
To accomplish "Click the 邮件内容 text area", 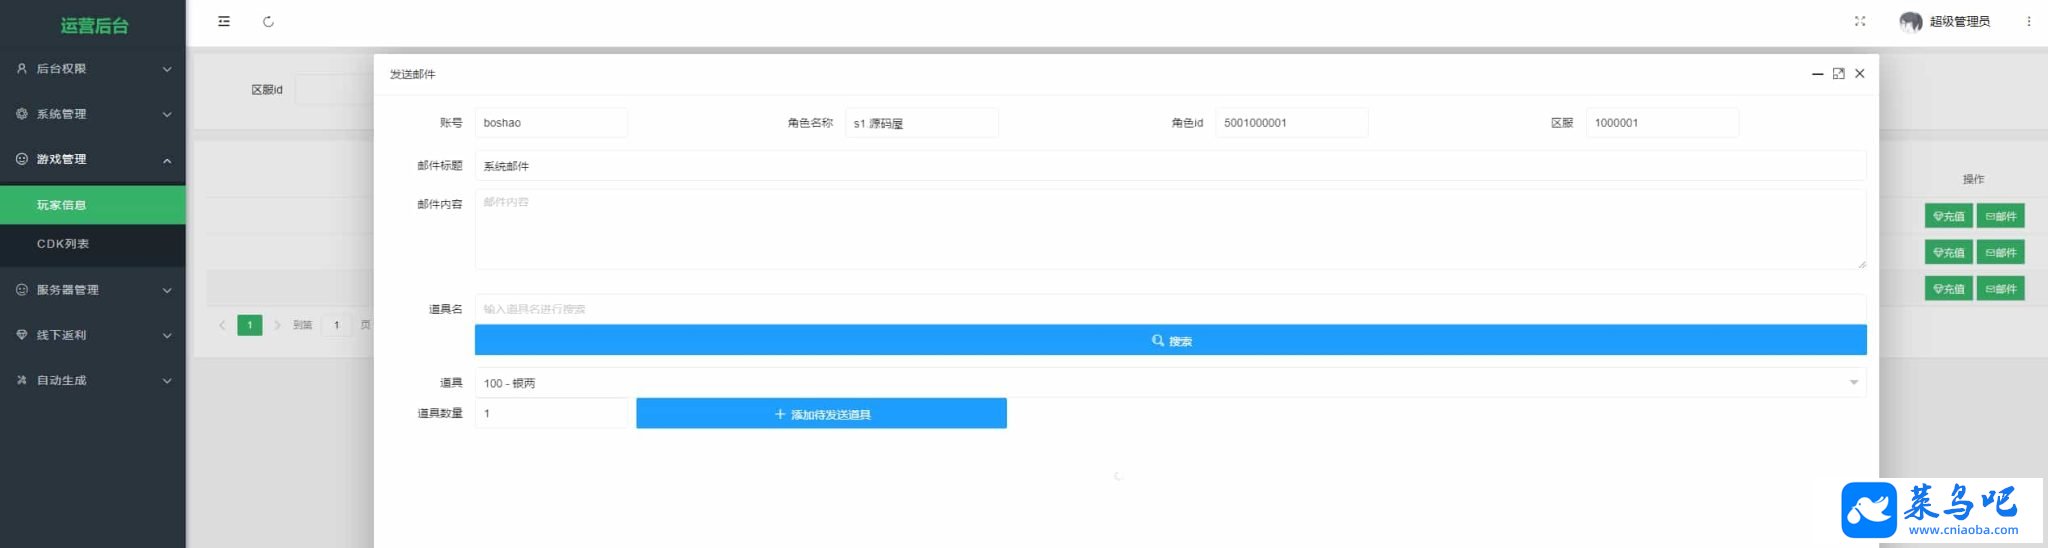I will coord(1170,229).
